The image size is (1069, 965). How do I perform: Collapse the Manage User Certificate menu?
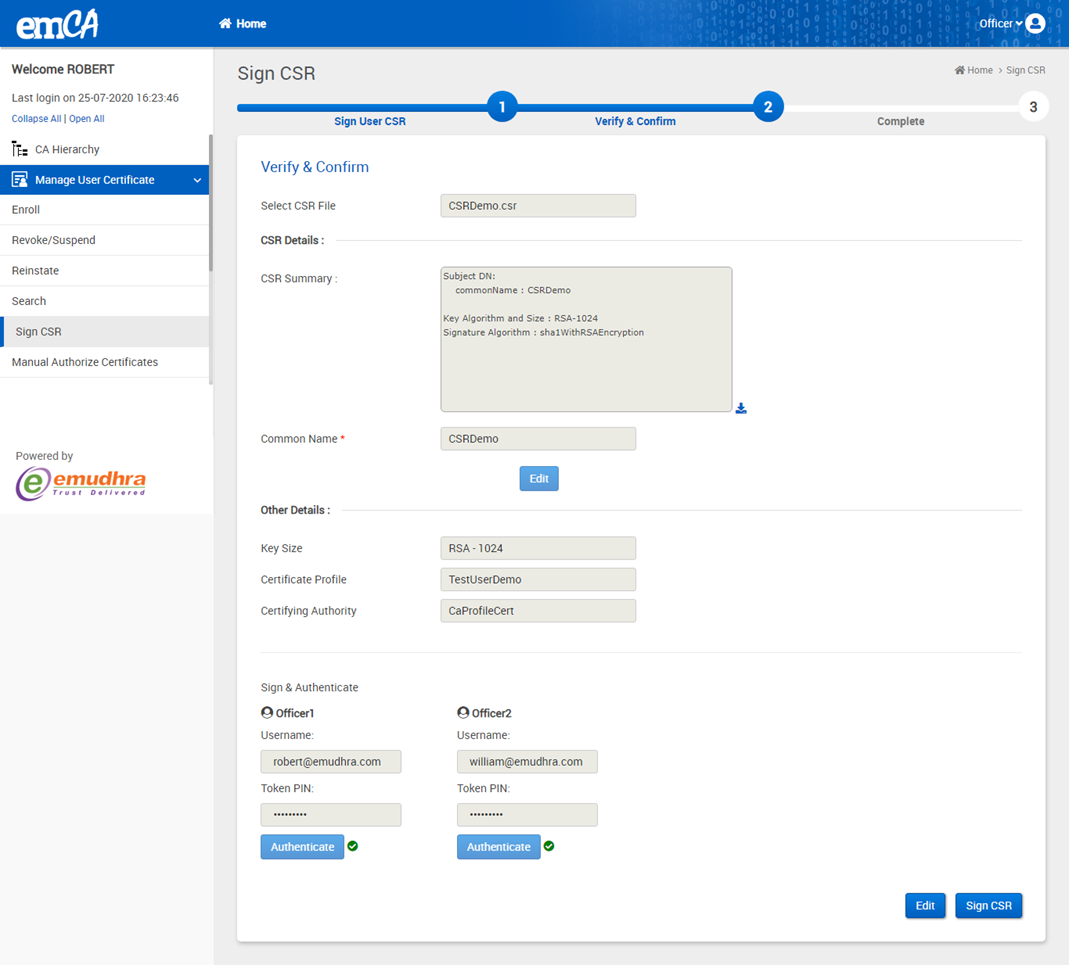pos(197,180)
